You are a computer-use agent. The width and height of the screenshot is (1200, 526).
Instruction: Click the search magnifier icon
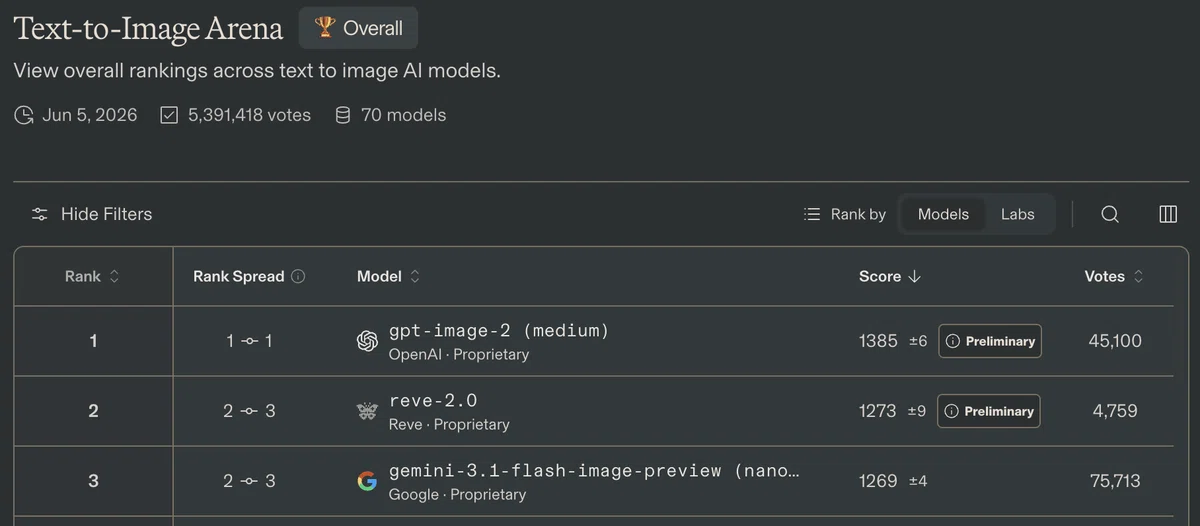[x=1110, y=214]
